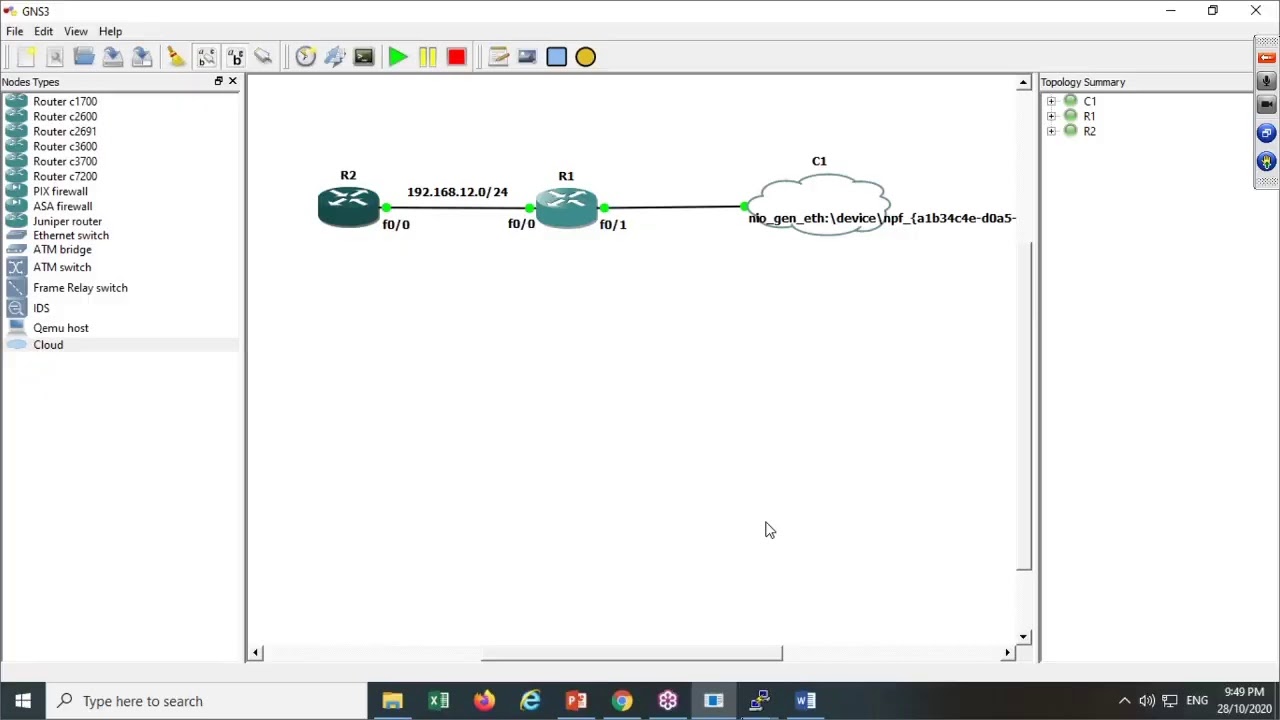Select ASA firewall node type
The width and height of the screenshot is (1280, 720).
point(62,206)
